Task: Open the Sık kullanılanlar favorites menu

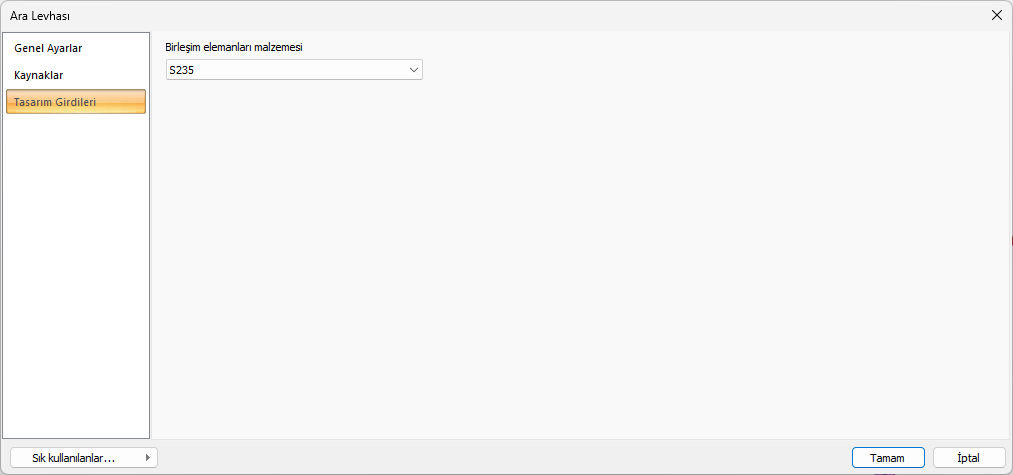Action: click(74, 458)
